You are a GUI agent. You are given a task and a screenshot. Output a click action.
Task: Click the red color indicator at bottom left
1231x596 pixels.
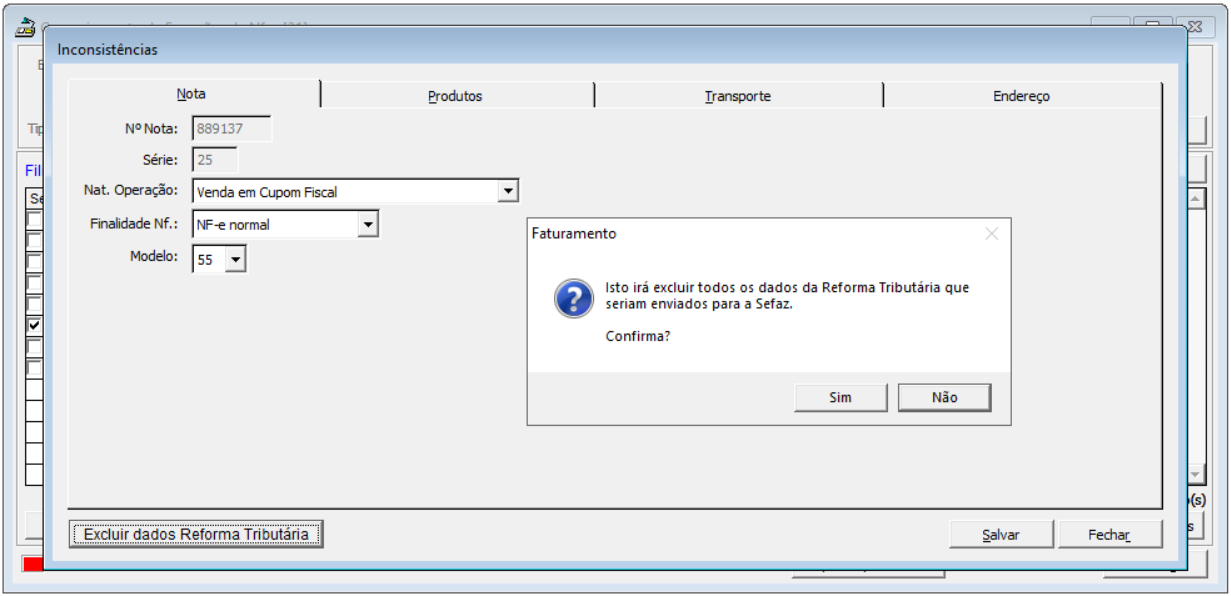coord(33,565)
